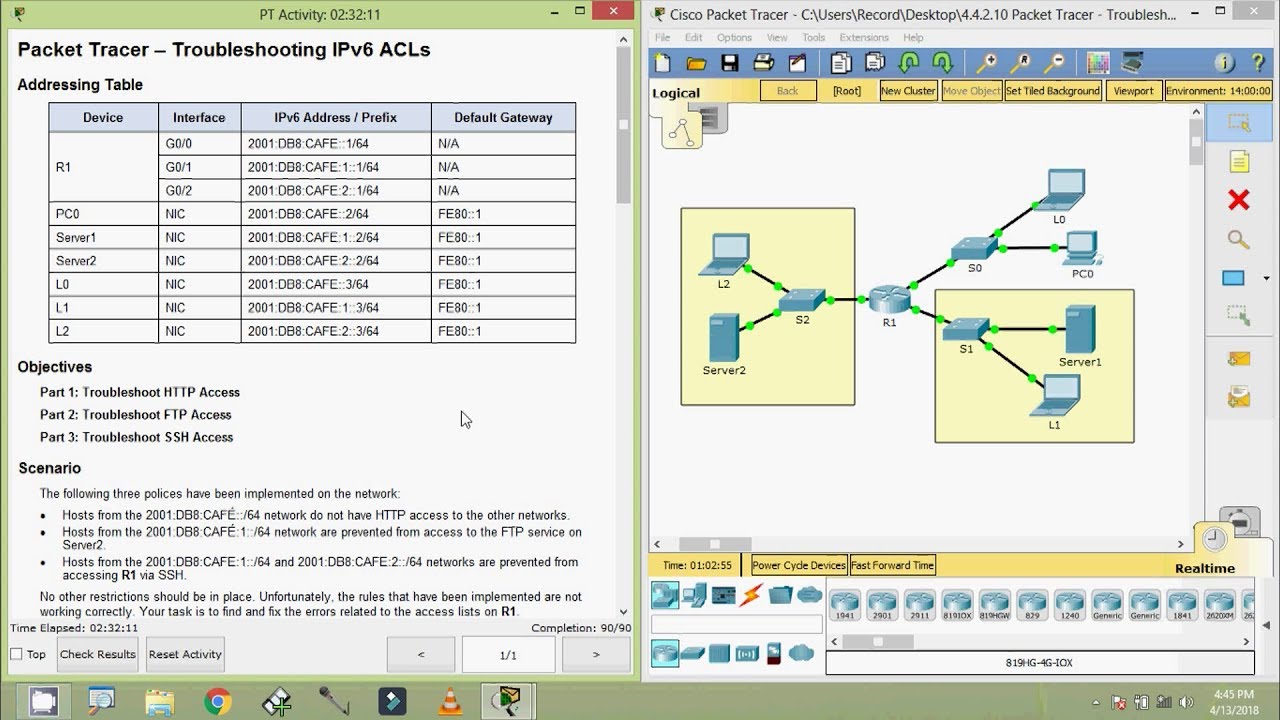The height and width of the screenshot is (720, 1280).
Task: Undo the last action with the green arrow
Action: (908, 63)
